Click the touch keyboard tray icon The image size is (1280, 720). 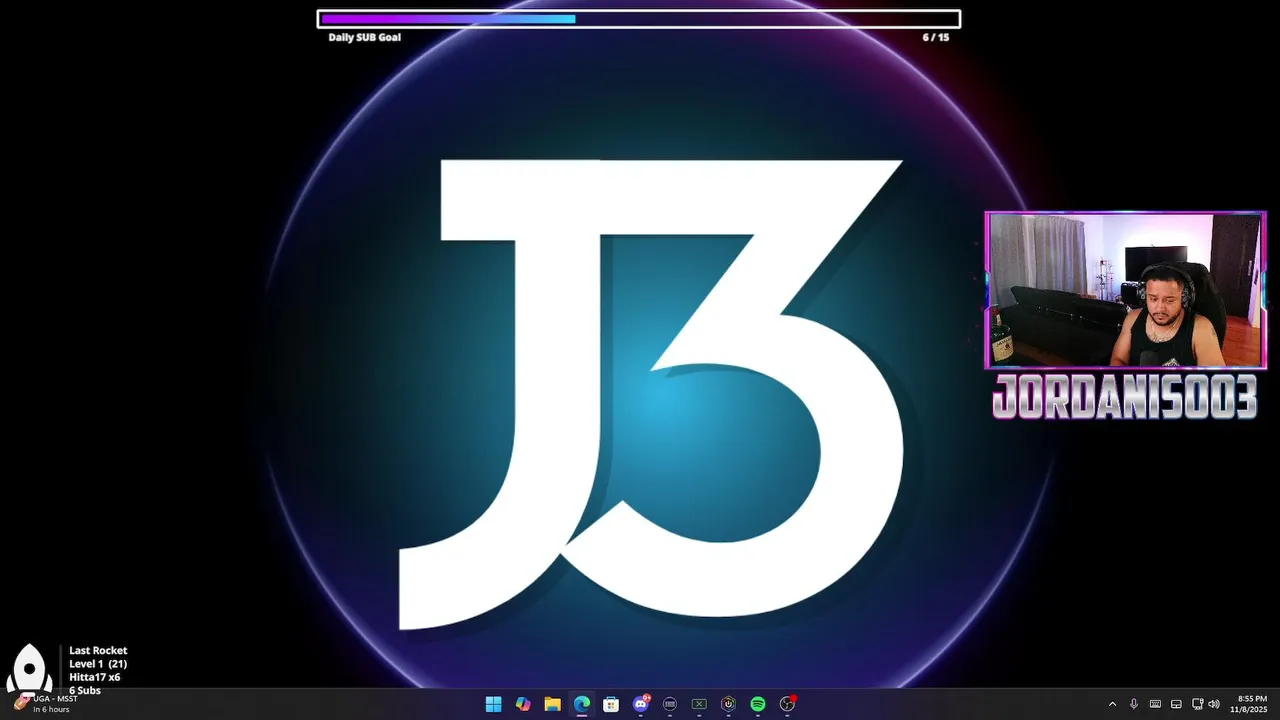click(1155, 704)
